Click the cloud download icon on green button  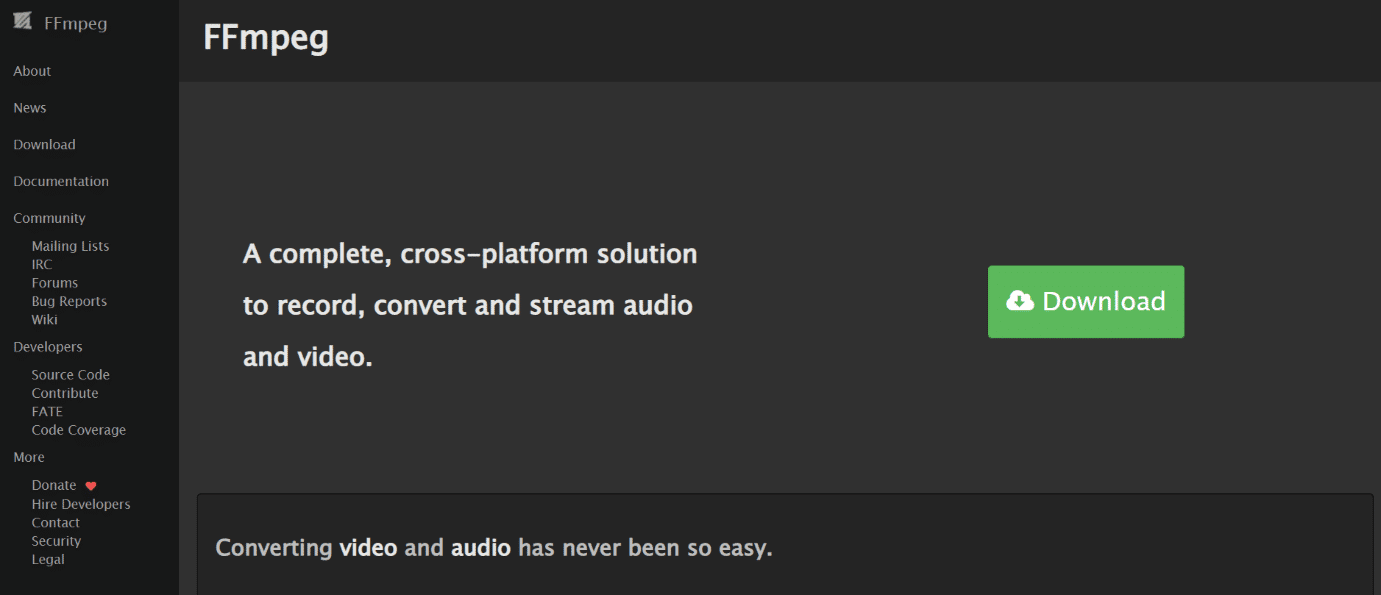coord(1020,301)
